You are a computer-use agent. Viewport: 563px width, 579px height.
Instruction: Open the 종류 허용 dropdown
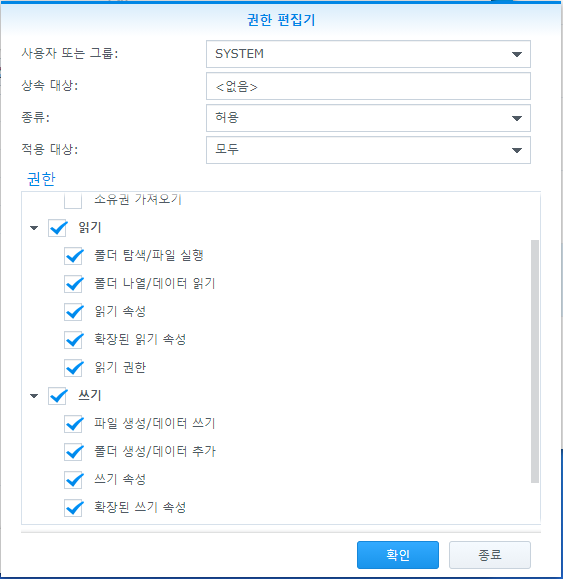[x=368, y=118]
